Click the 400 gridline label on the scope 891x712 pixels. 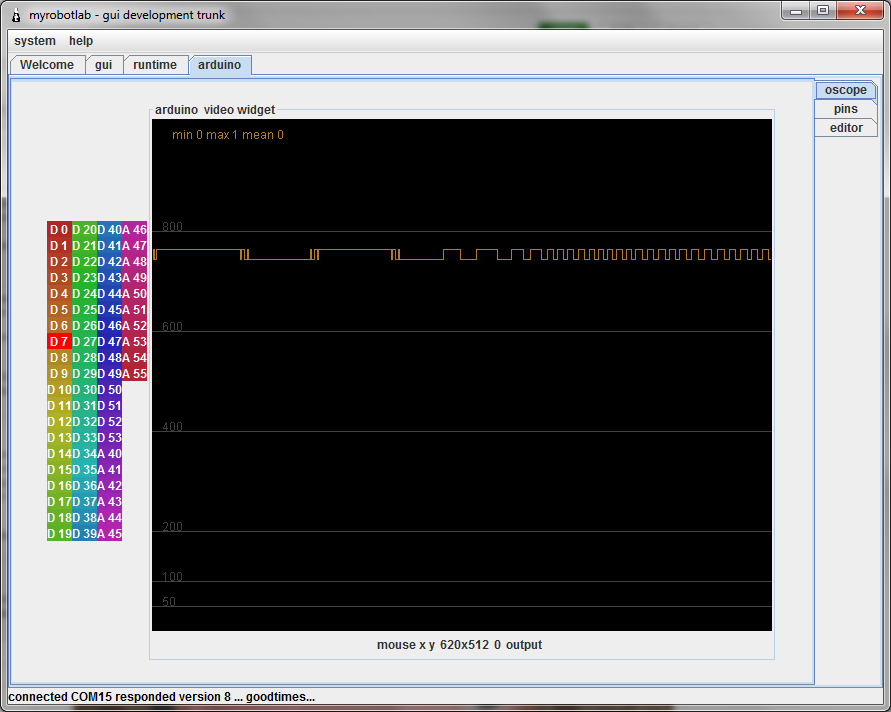tap(172, 426)
